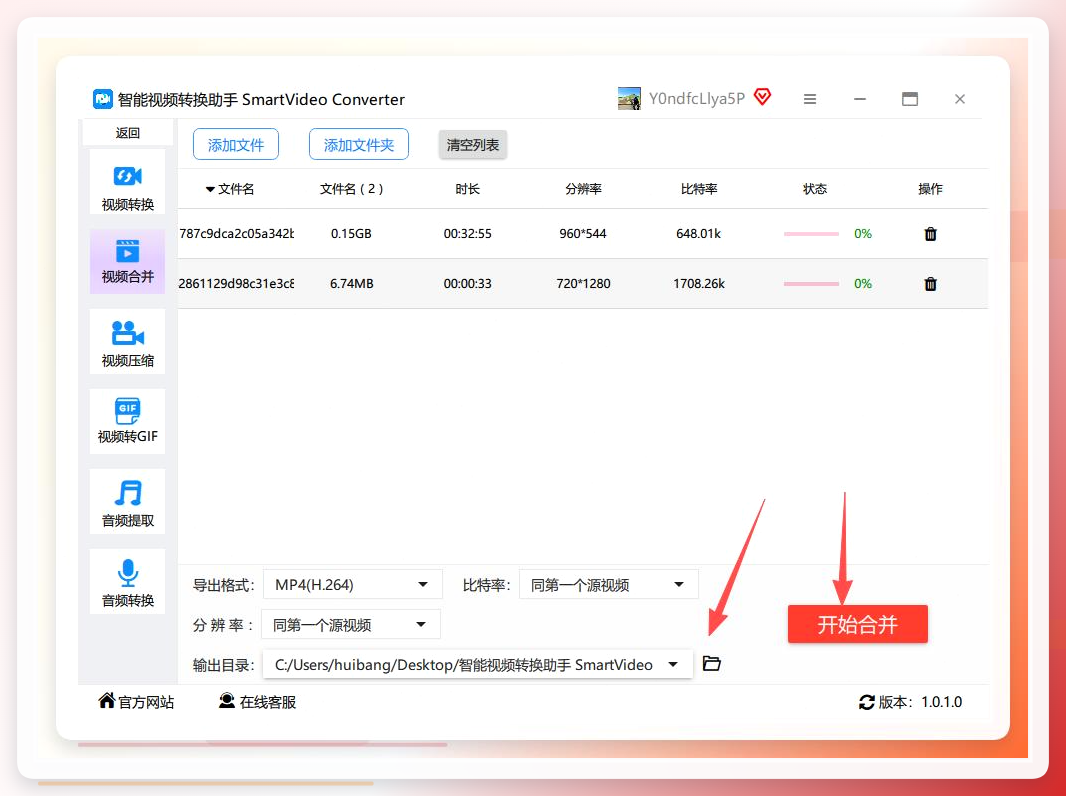This screenshot has width=1066, height=796.
Task: Check for updates via refresh icon
Action: [x=866, y=702]
